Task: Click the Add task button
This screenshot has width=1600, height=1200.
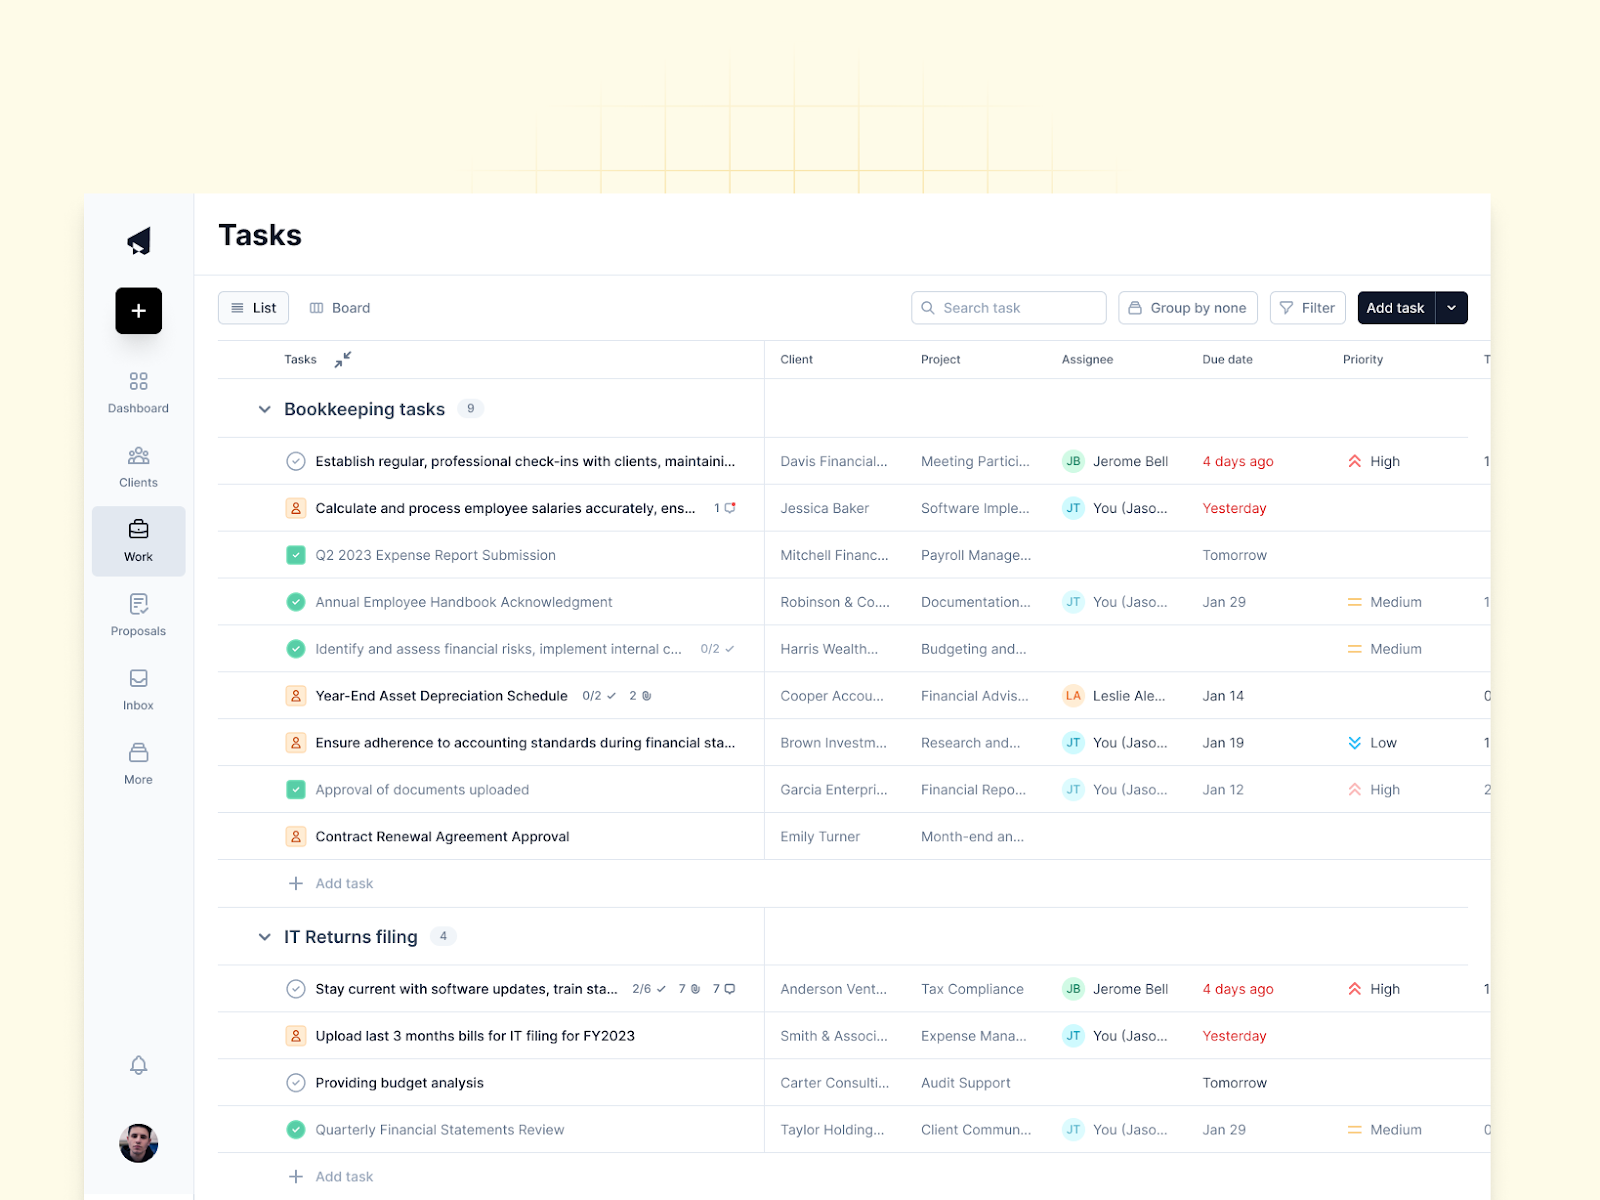Action: tap(1395, 308)
